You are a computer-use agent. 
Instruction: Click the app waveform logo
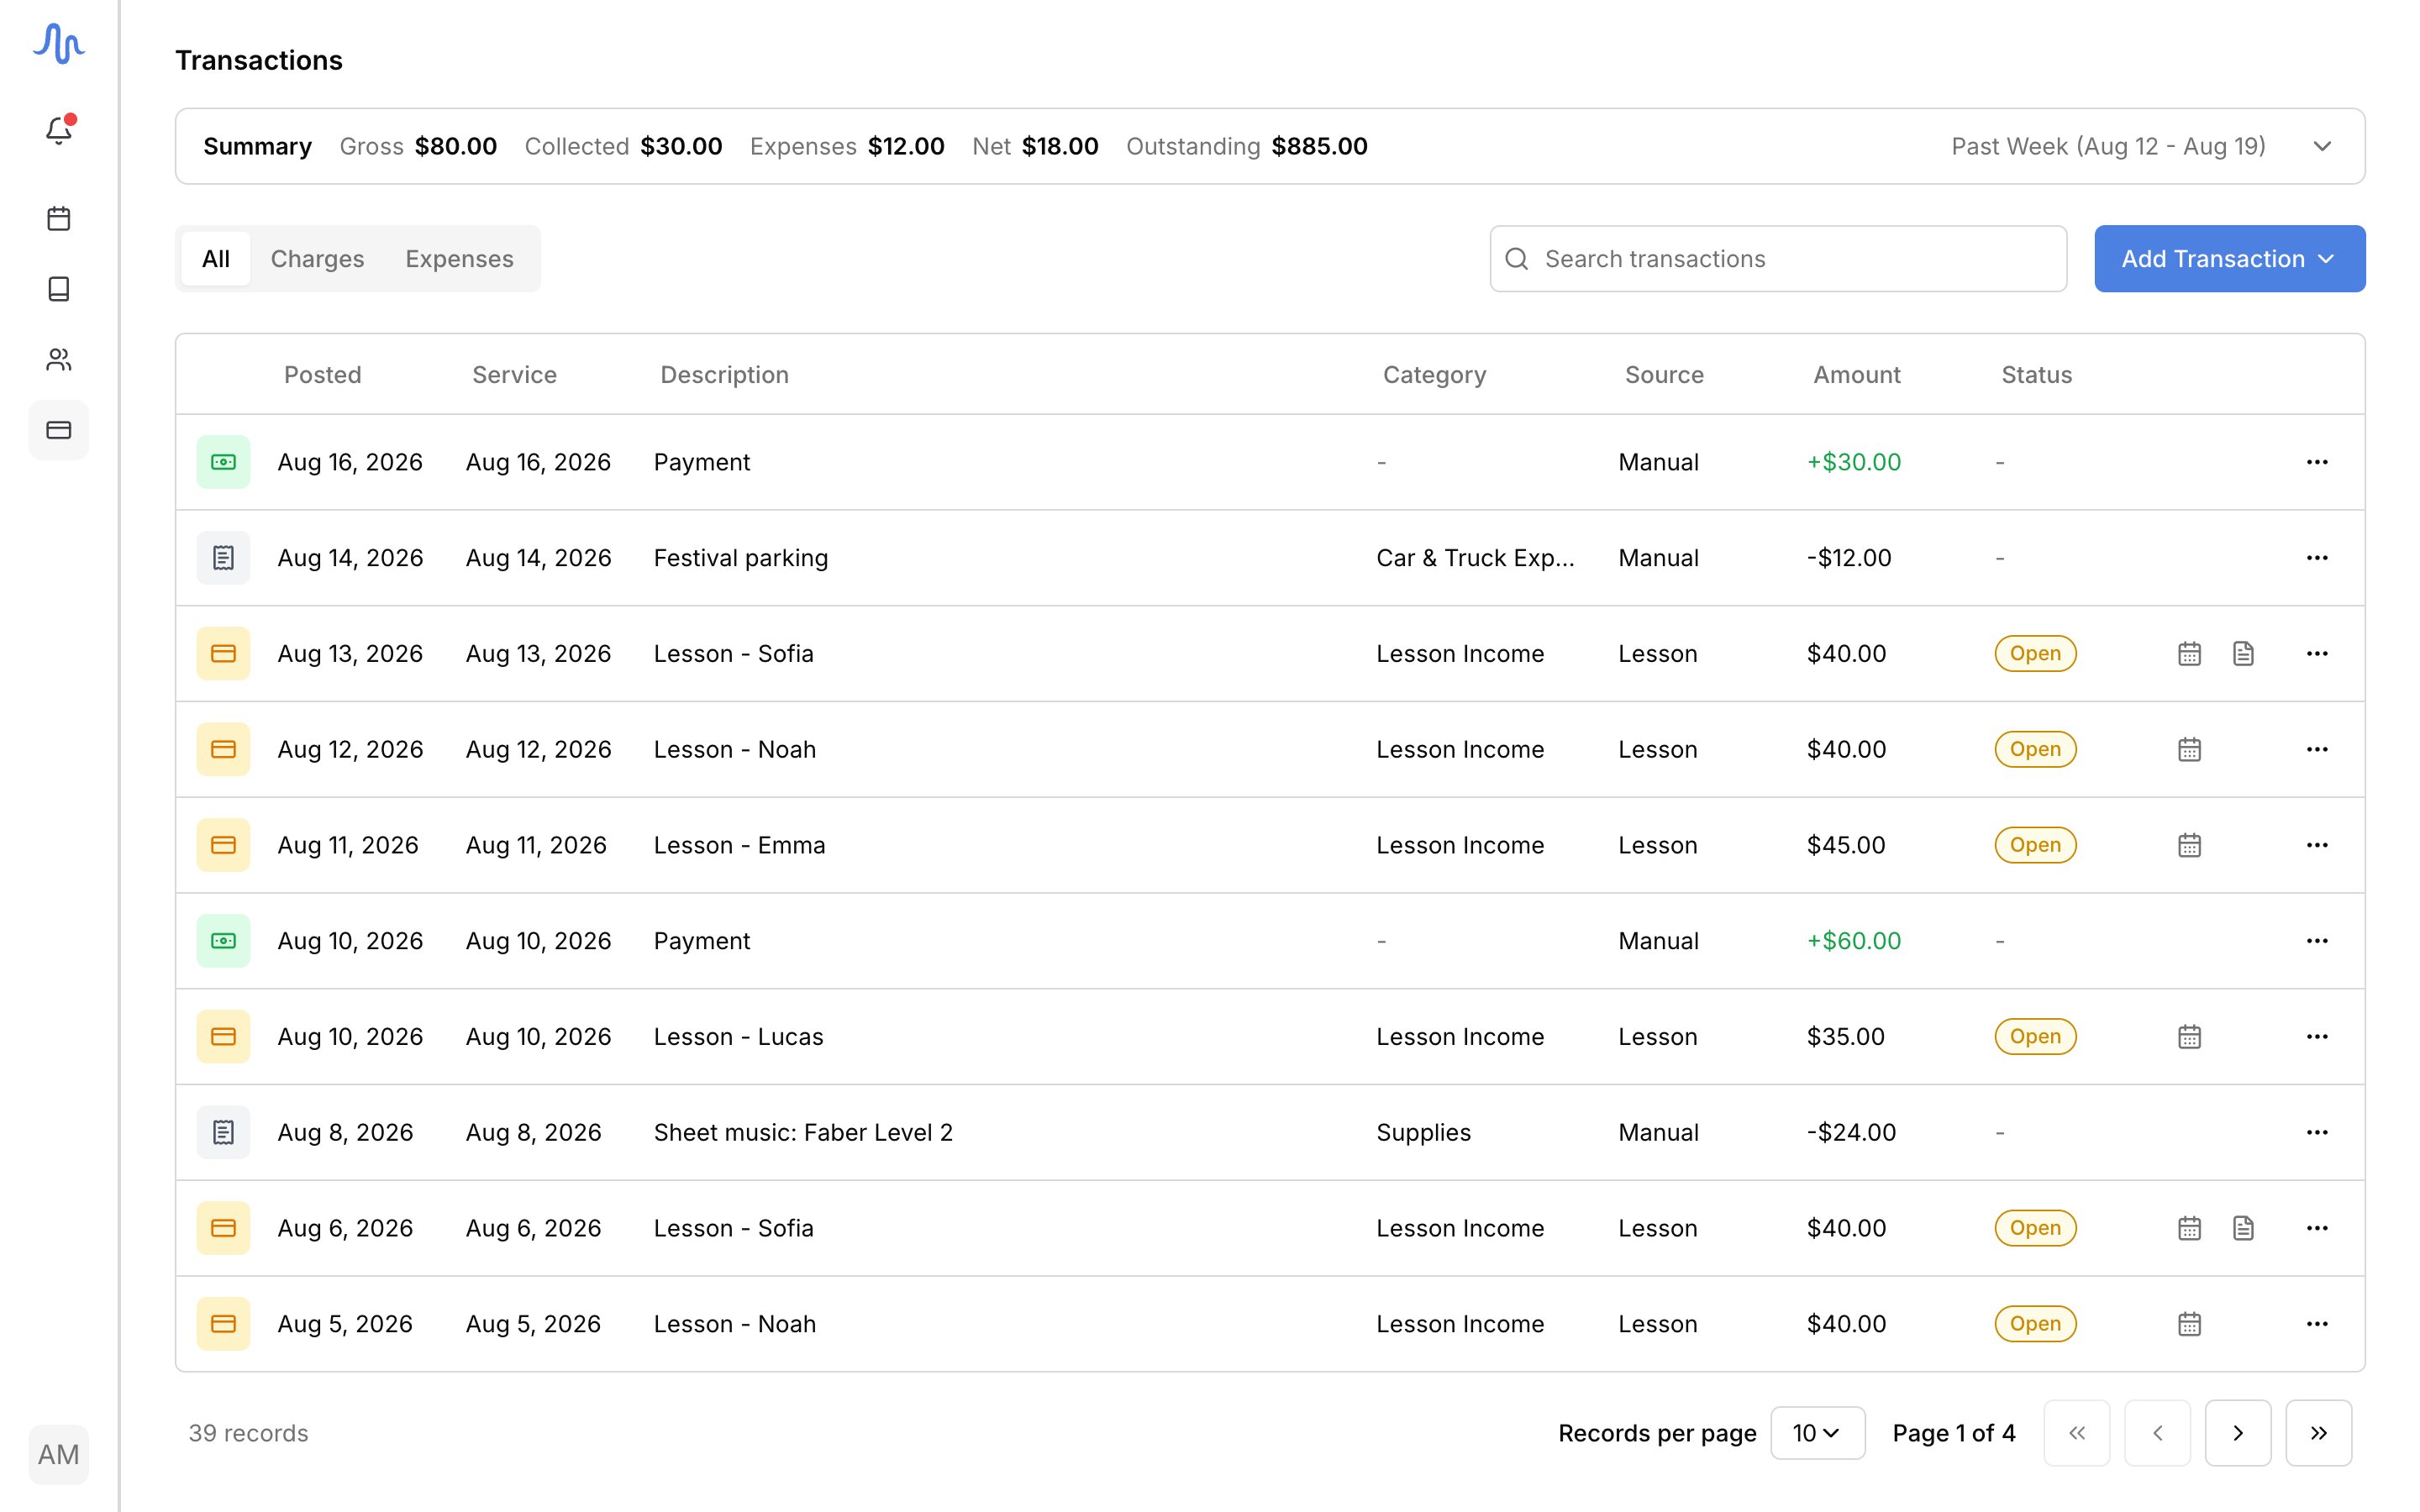point(59,44)
